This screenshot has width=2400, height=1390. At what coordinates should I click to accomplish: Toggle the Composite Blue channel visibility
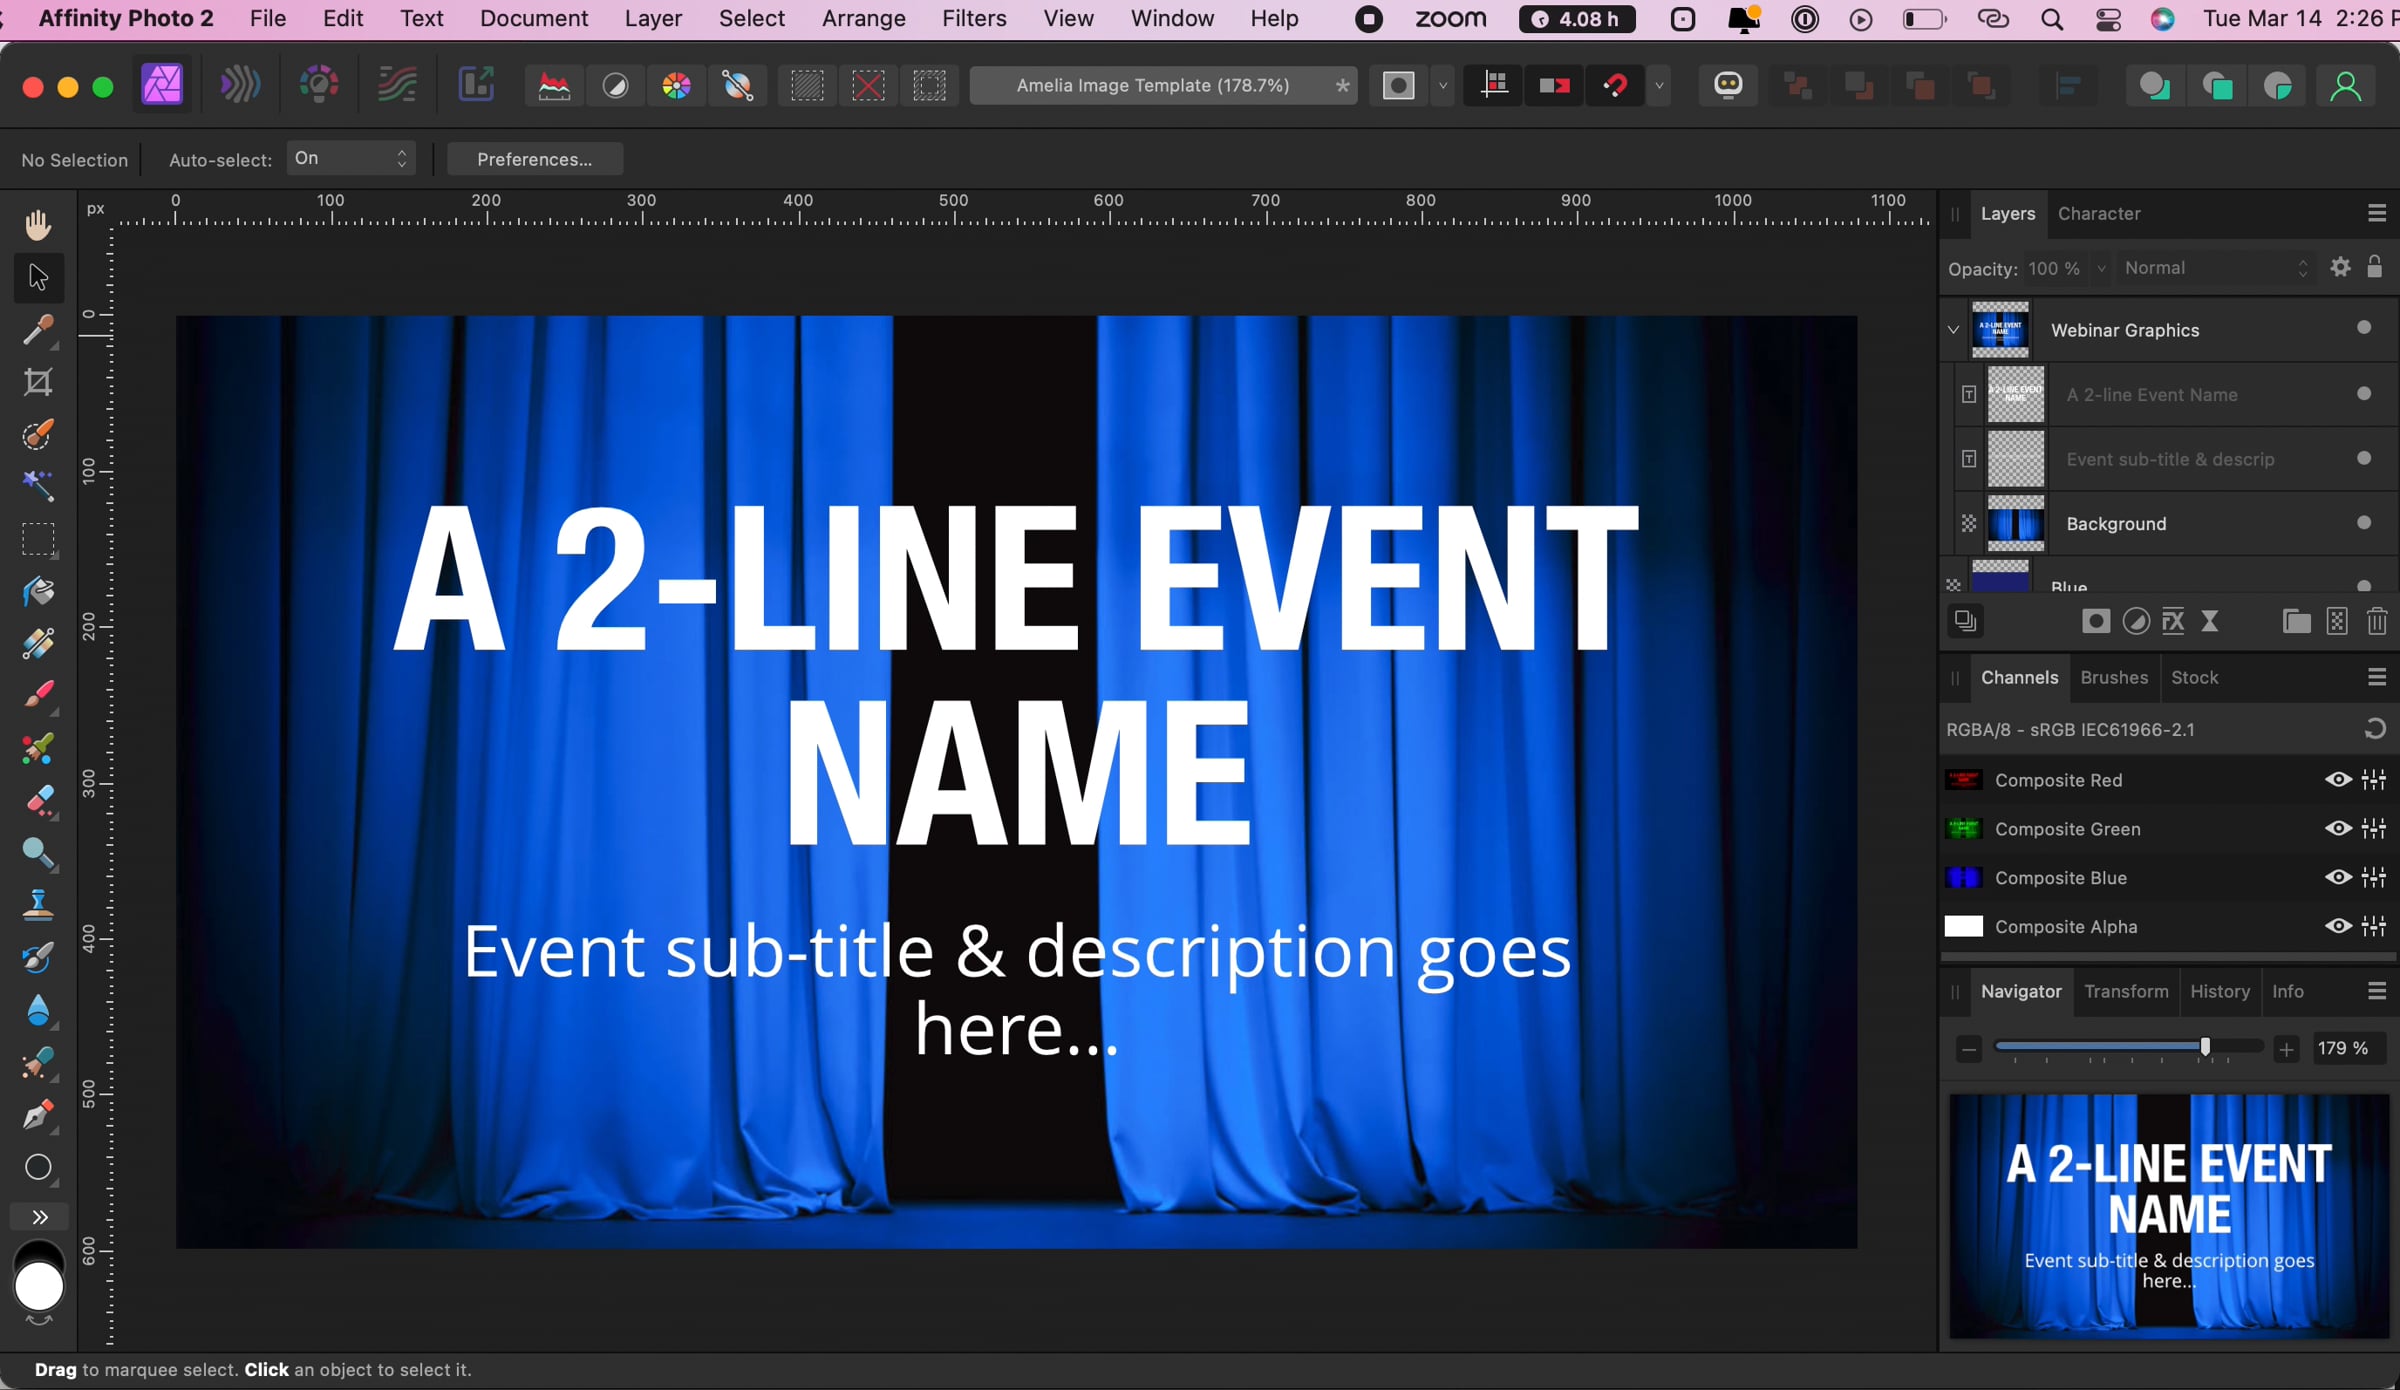pyautogui.click(x=2337, y=878)
